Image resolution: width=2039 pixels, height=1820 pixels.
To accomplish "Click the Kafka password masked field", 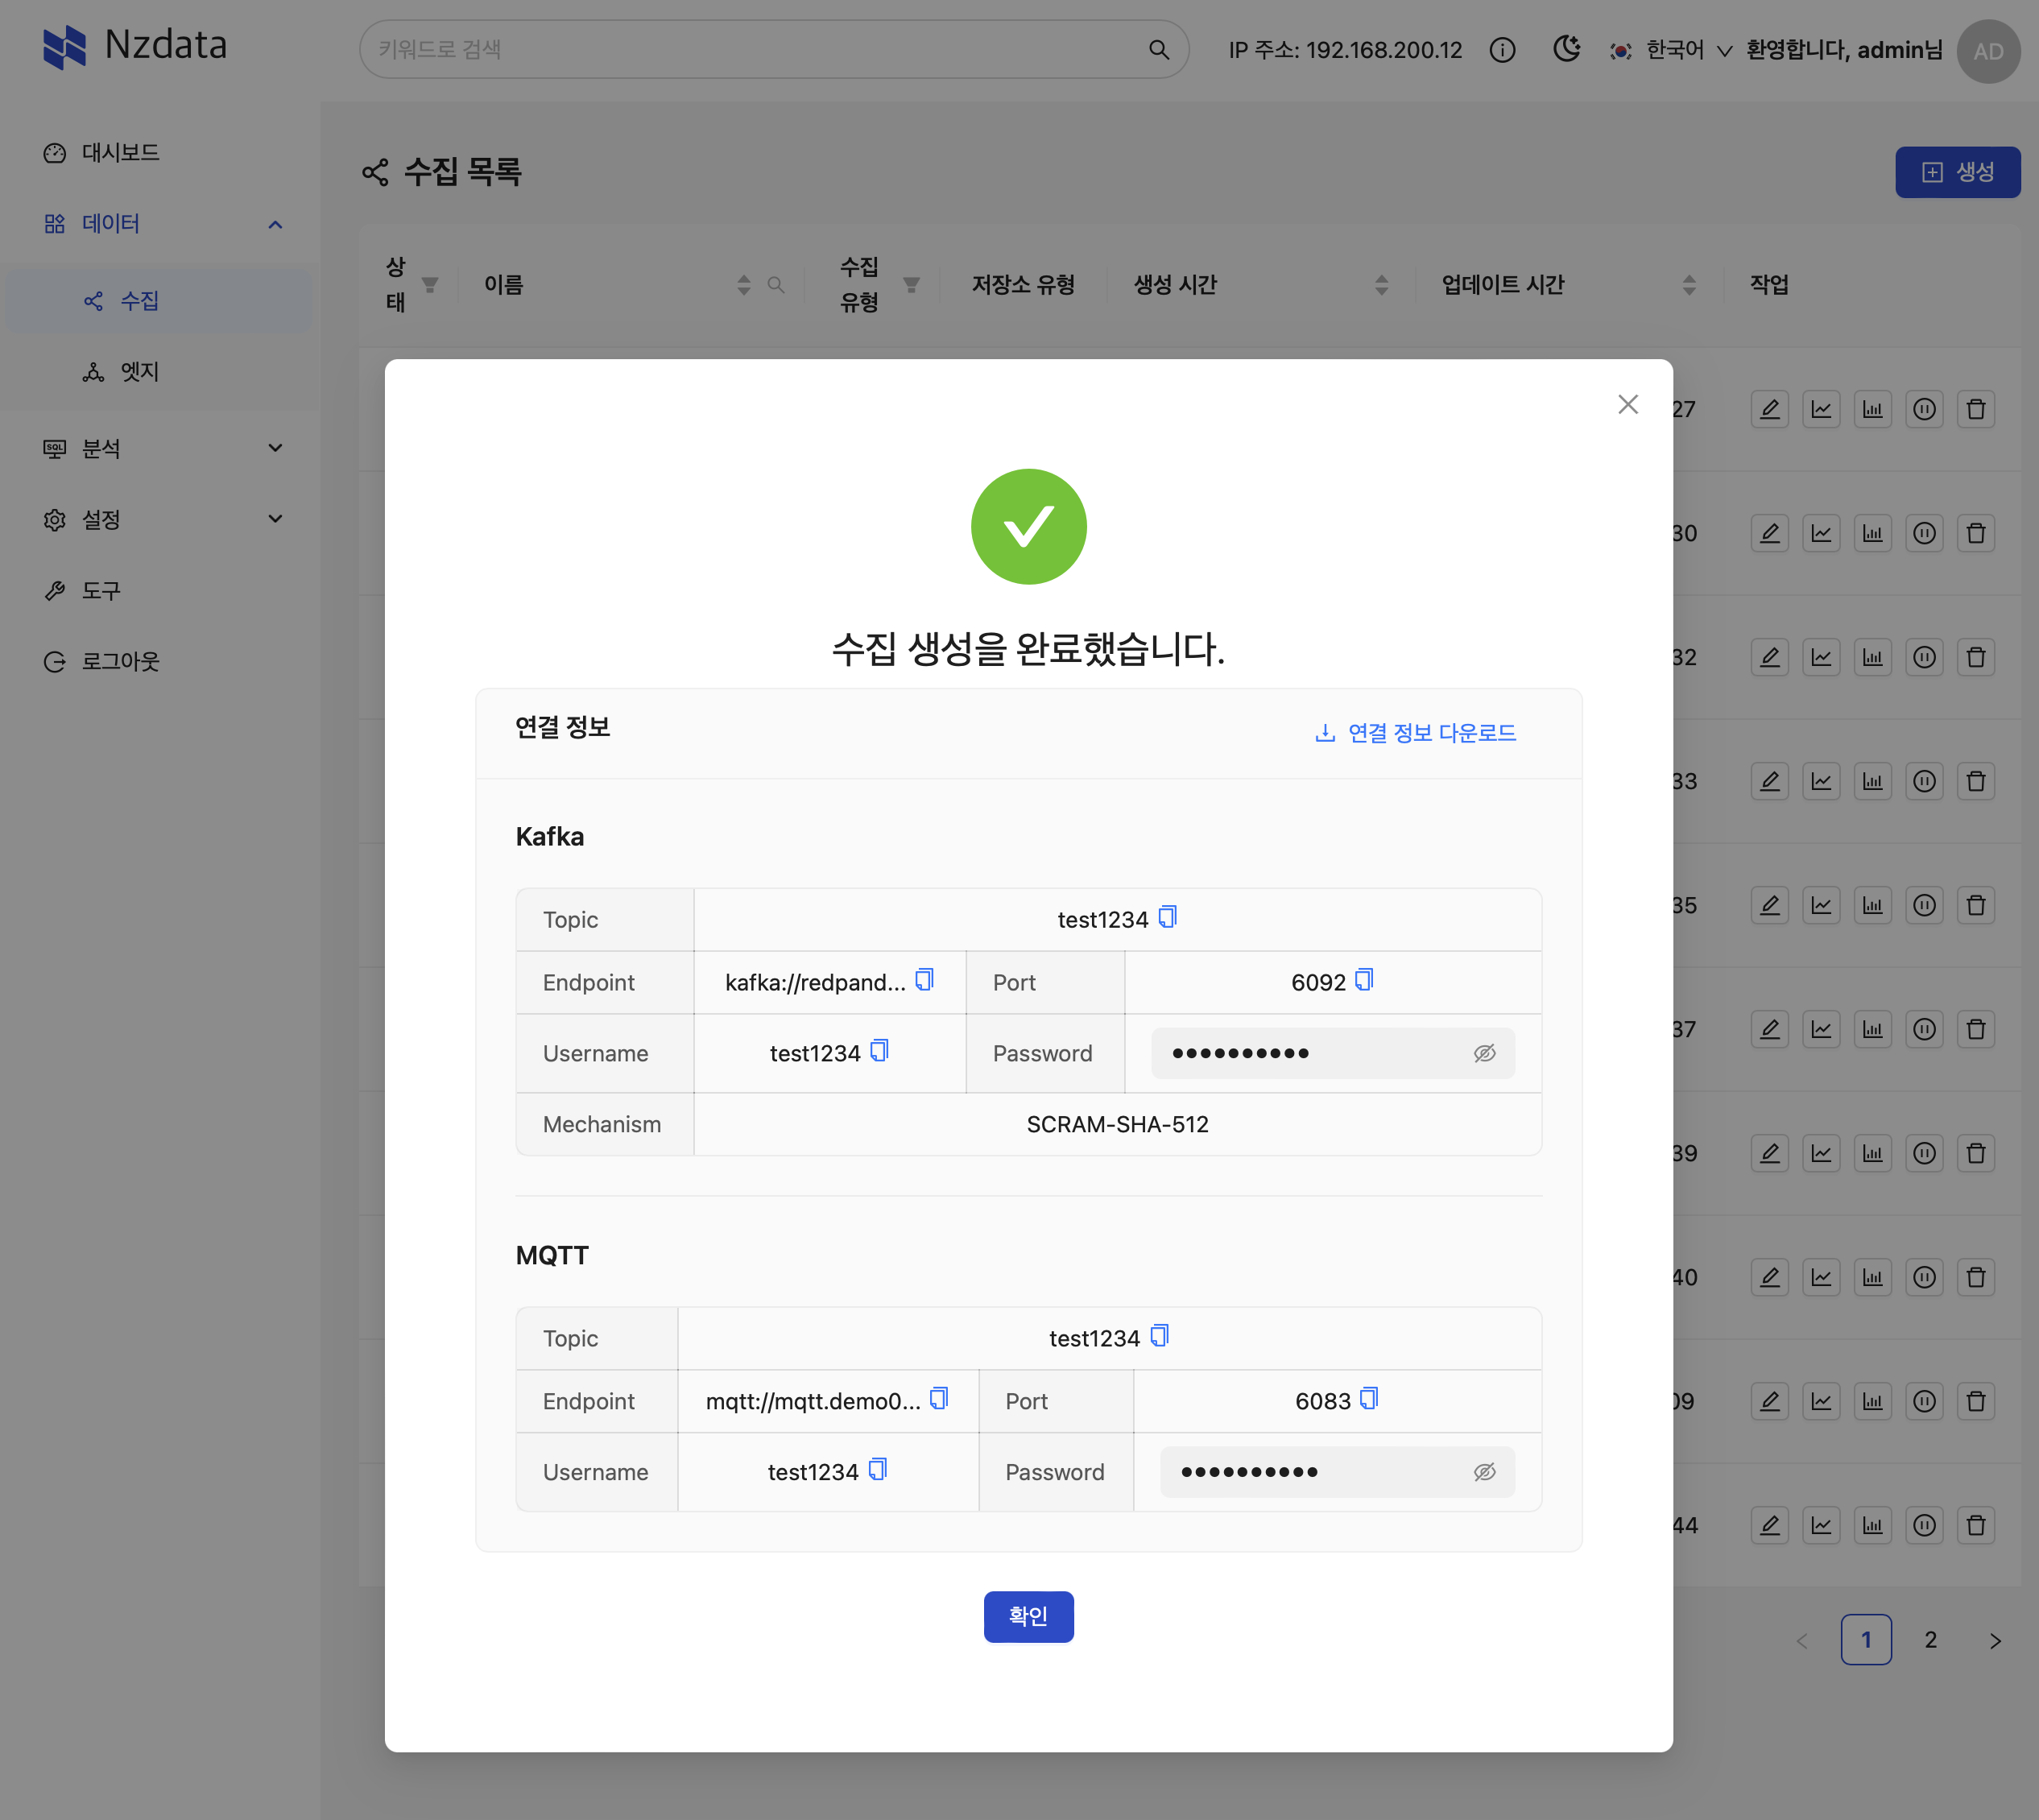I will click(x=1332, y=1053).
